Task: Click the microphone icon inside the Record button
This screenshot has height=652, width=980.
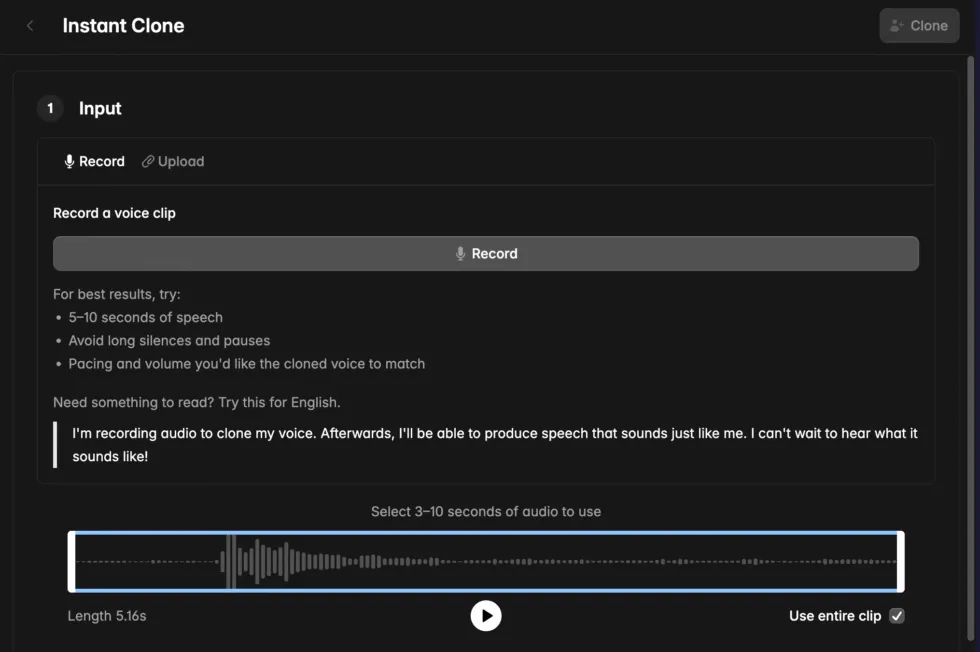Action: coord(461,253)
